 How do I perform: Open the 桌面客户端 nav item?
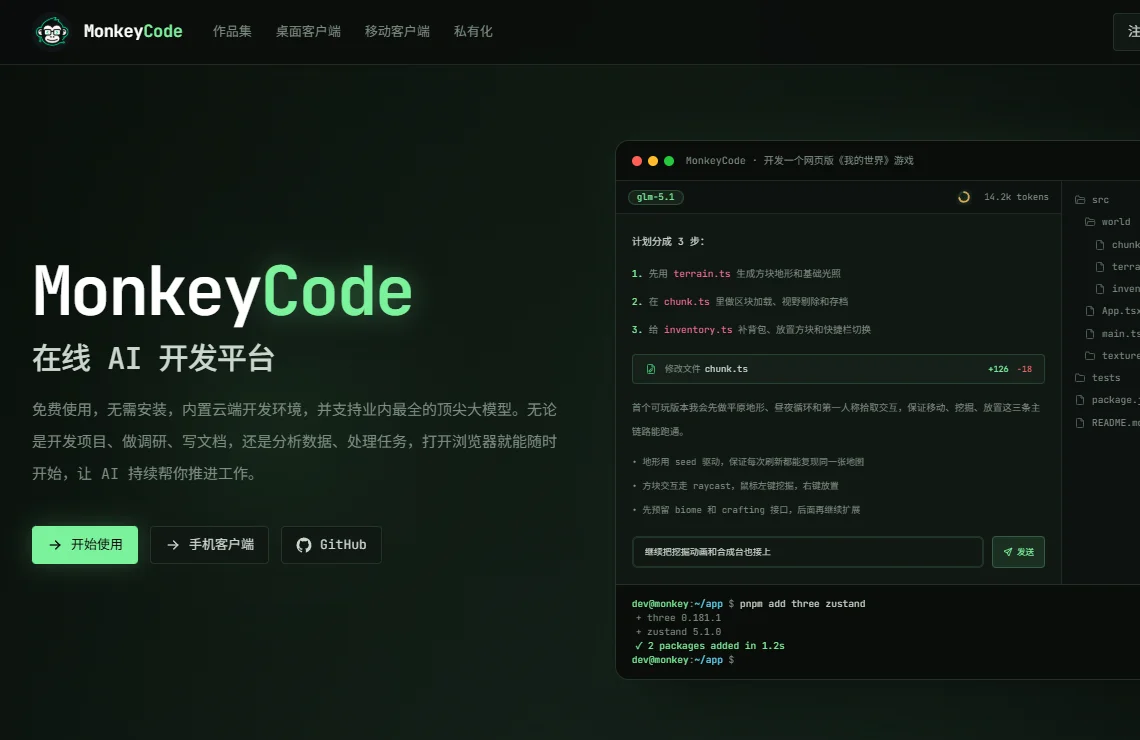coord(308,31)
